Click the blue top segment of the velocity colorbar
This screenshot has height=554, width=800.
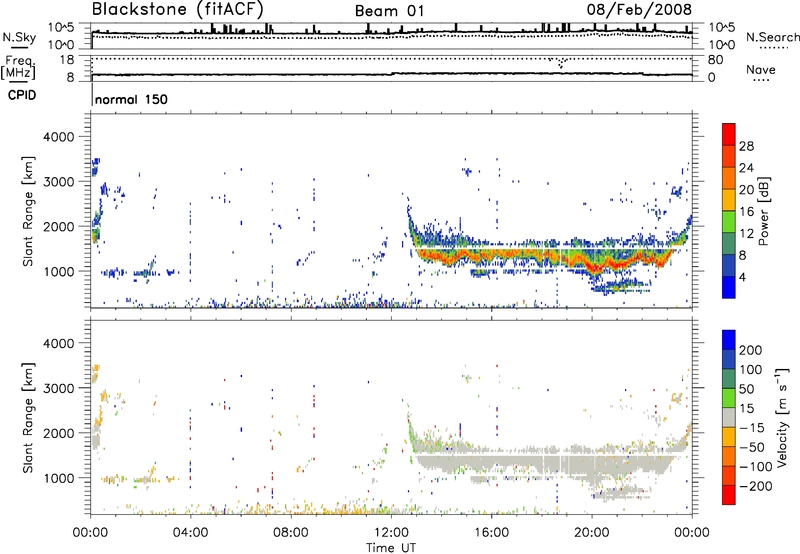(x=729, y=340)
